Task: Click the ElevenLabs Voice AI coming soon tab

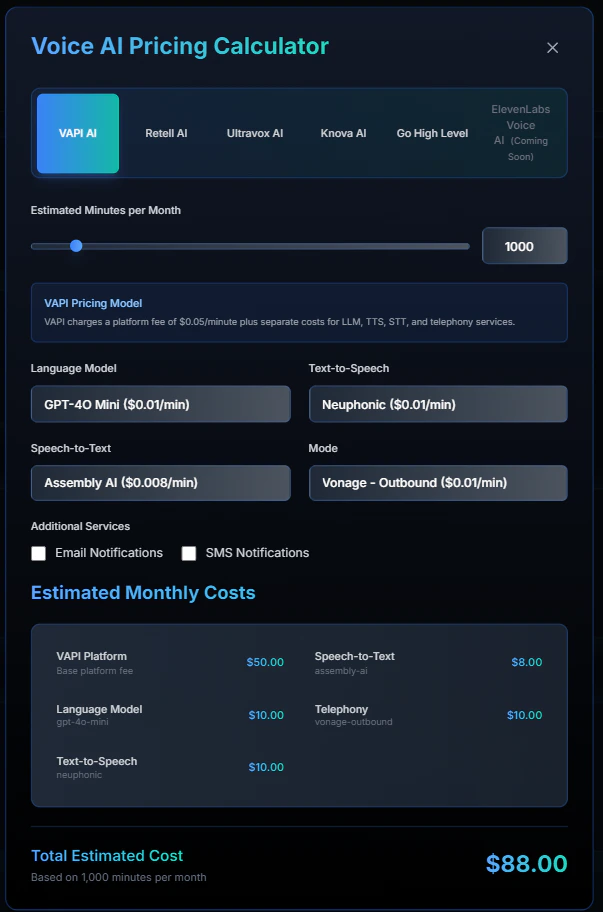Action: 521,132
